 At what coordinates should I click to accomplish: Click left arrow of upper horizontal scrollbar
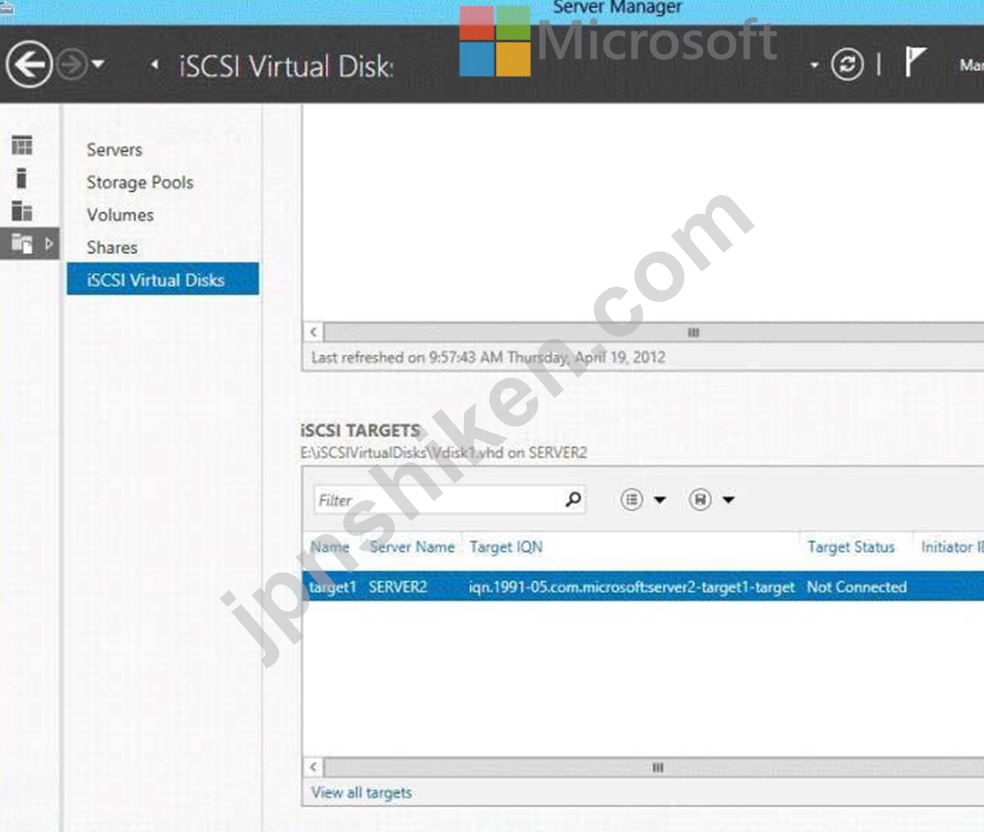(314, 332)
